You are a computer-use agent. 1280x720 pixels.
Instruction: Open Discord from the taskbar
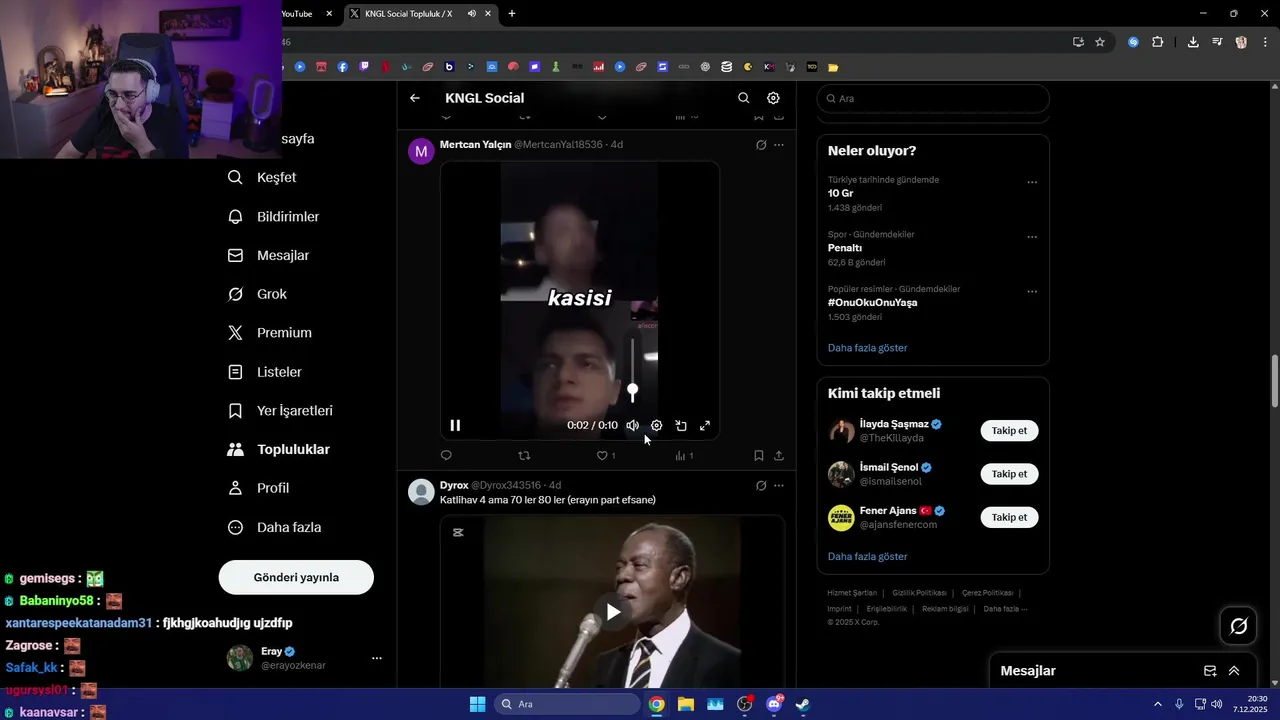pyautogui.click(x=774, y=704)
